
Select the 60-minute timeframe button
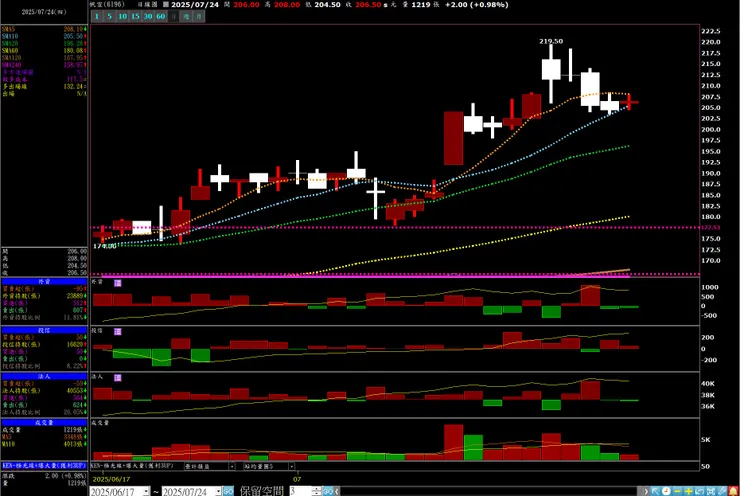pos(160,16)
